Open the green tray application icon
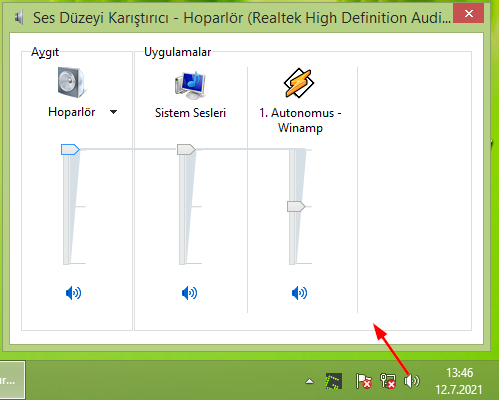Screen dimensions: 499x400 click(334, 381)
